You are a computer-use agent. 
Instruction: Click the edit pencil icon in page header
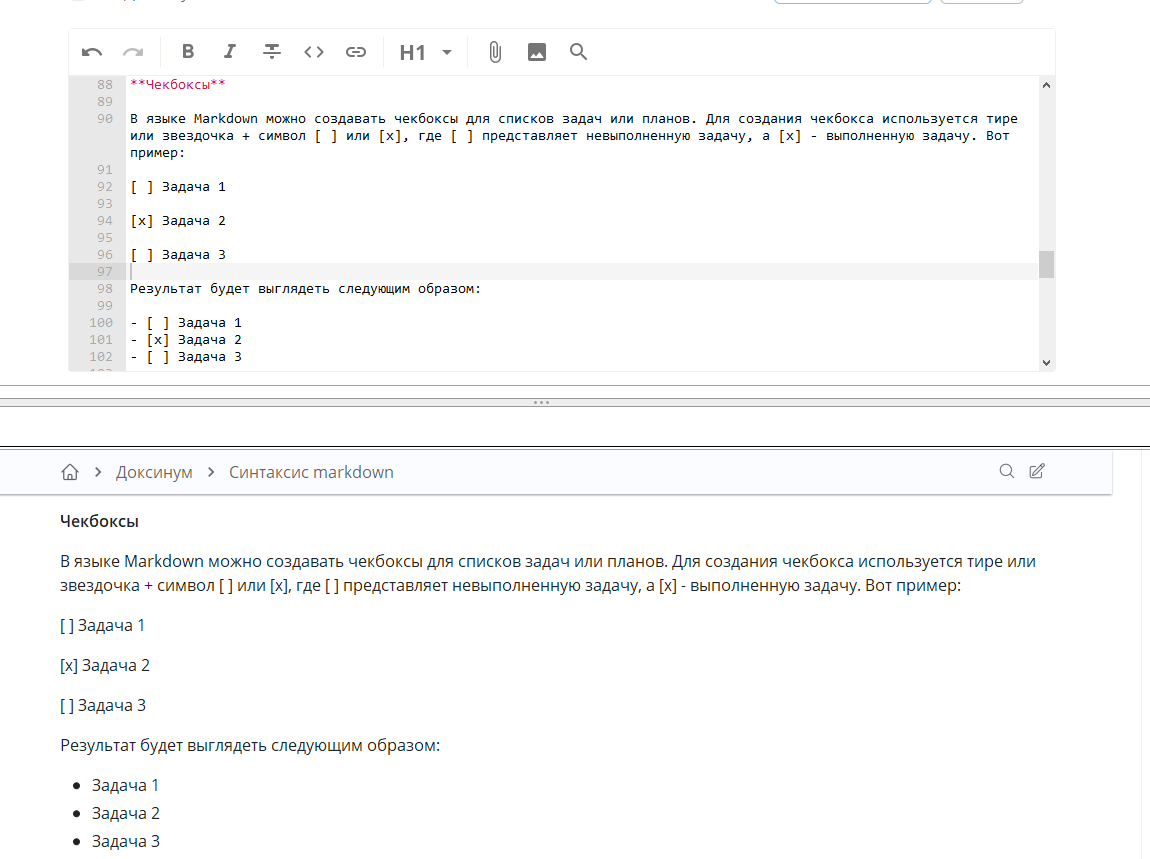[1037, 471]
